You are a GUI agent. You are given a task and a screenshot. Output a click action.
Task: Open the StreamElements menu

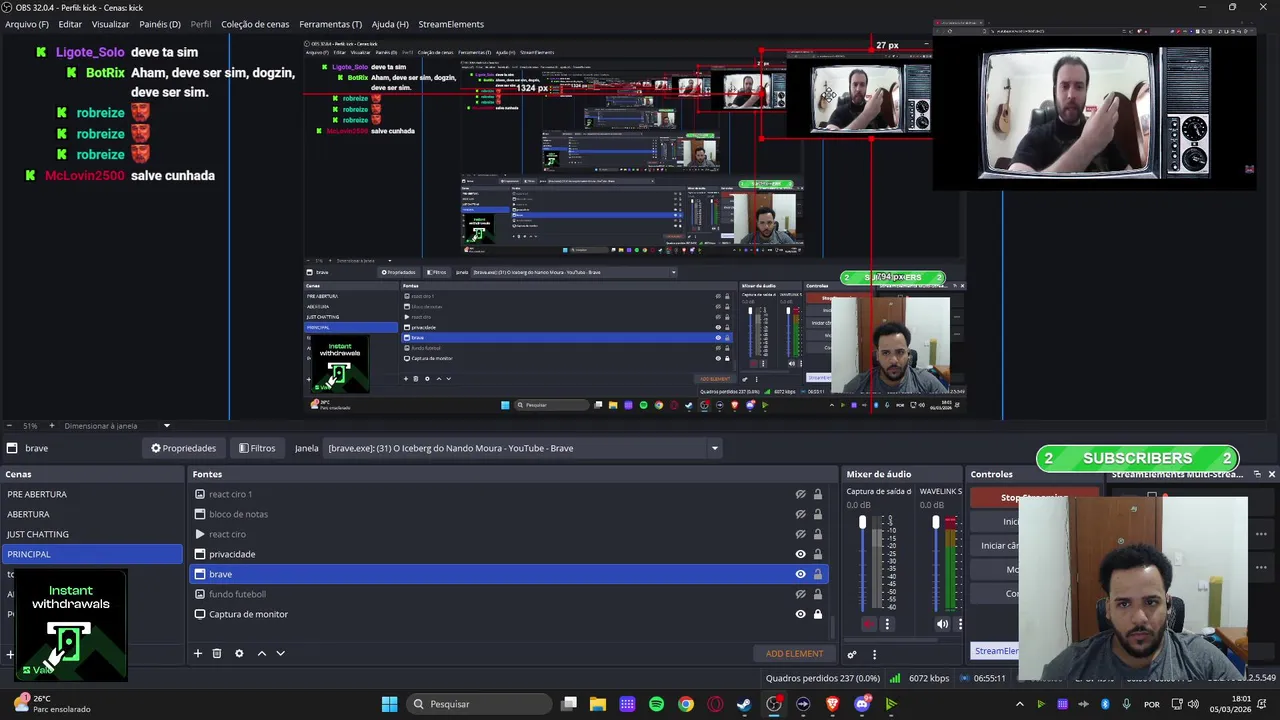(451, 24)
